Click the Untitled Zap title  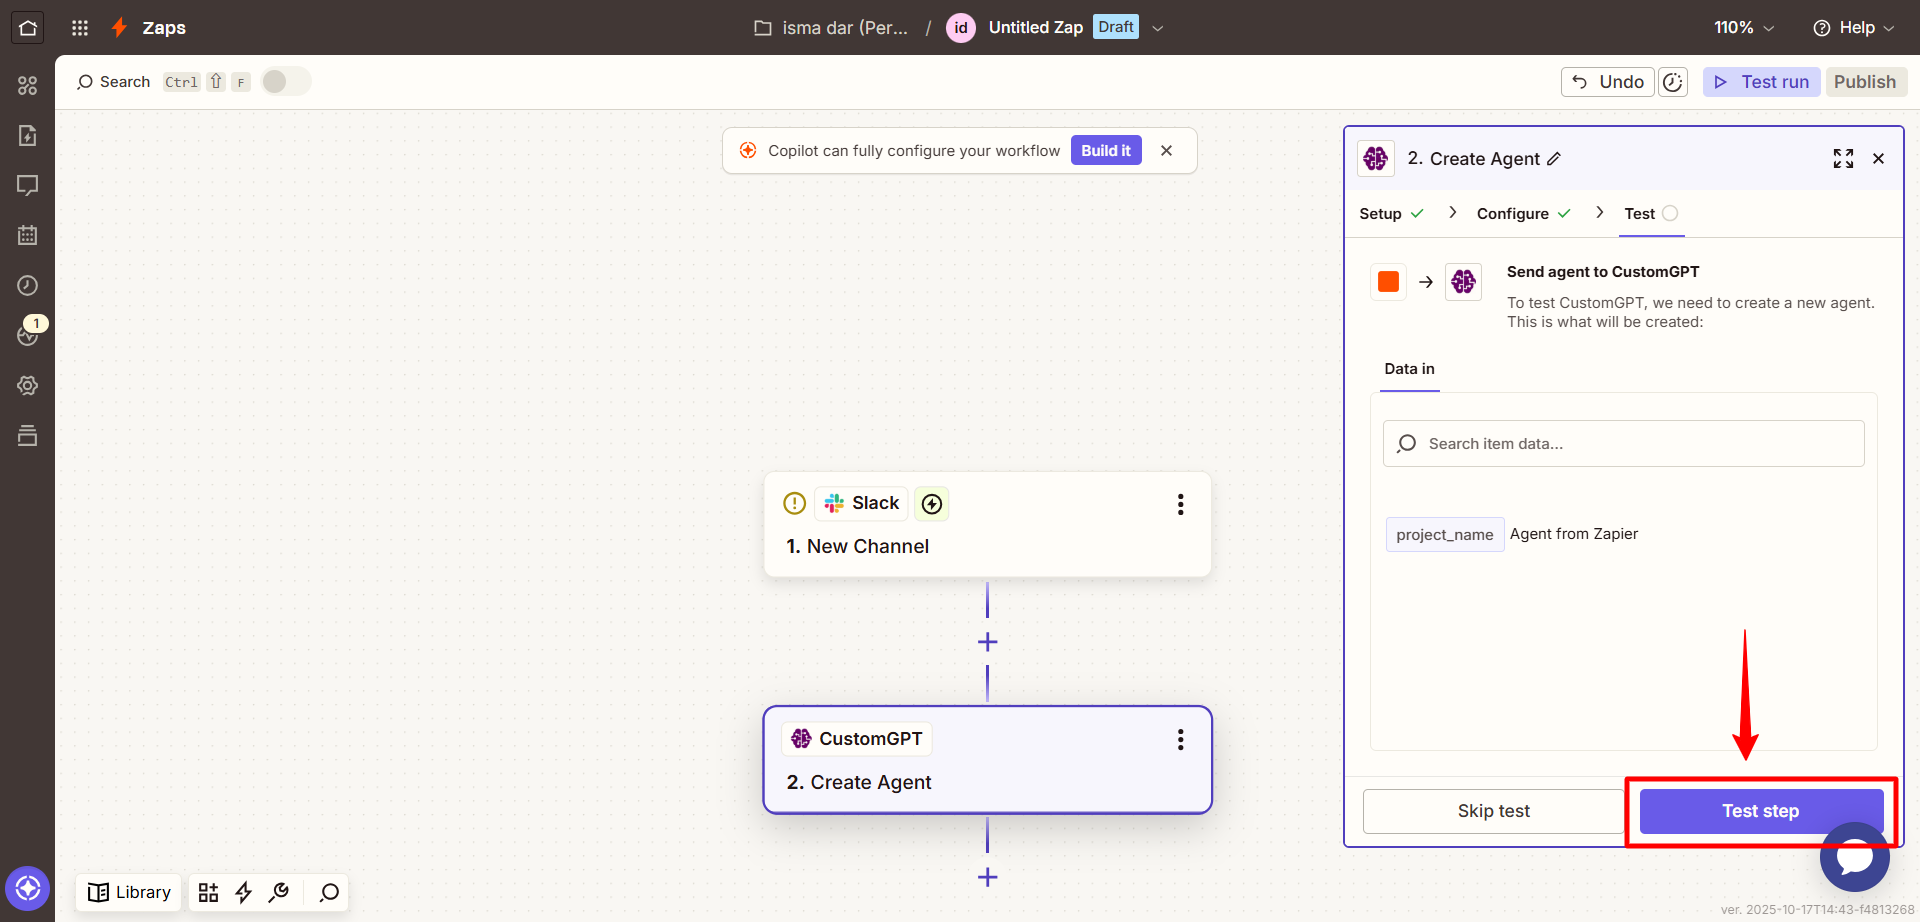click(x=1035, y=28)
